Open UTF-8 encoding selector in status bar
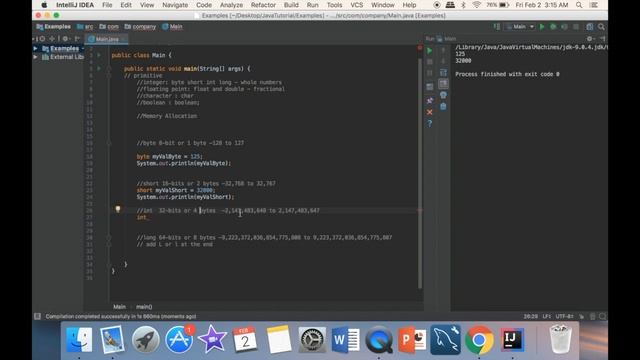The height and width of the screenshot is (360, 640). point(564,316)
